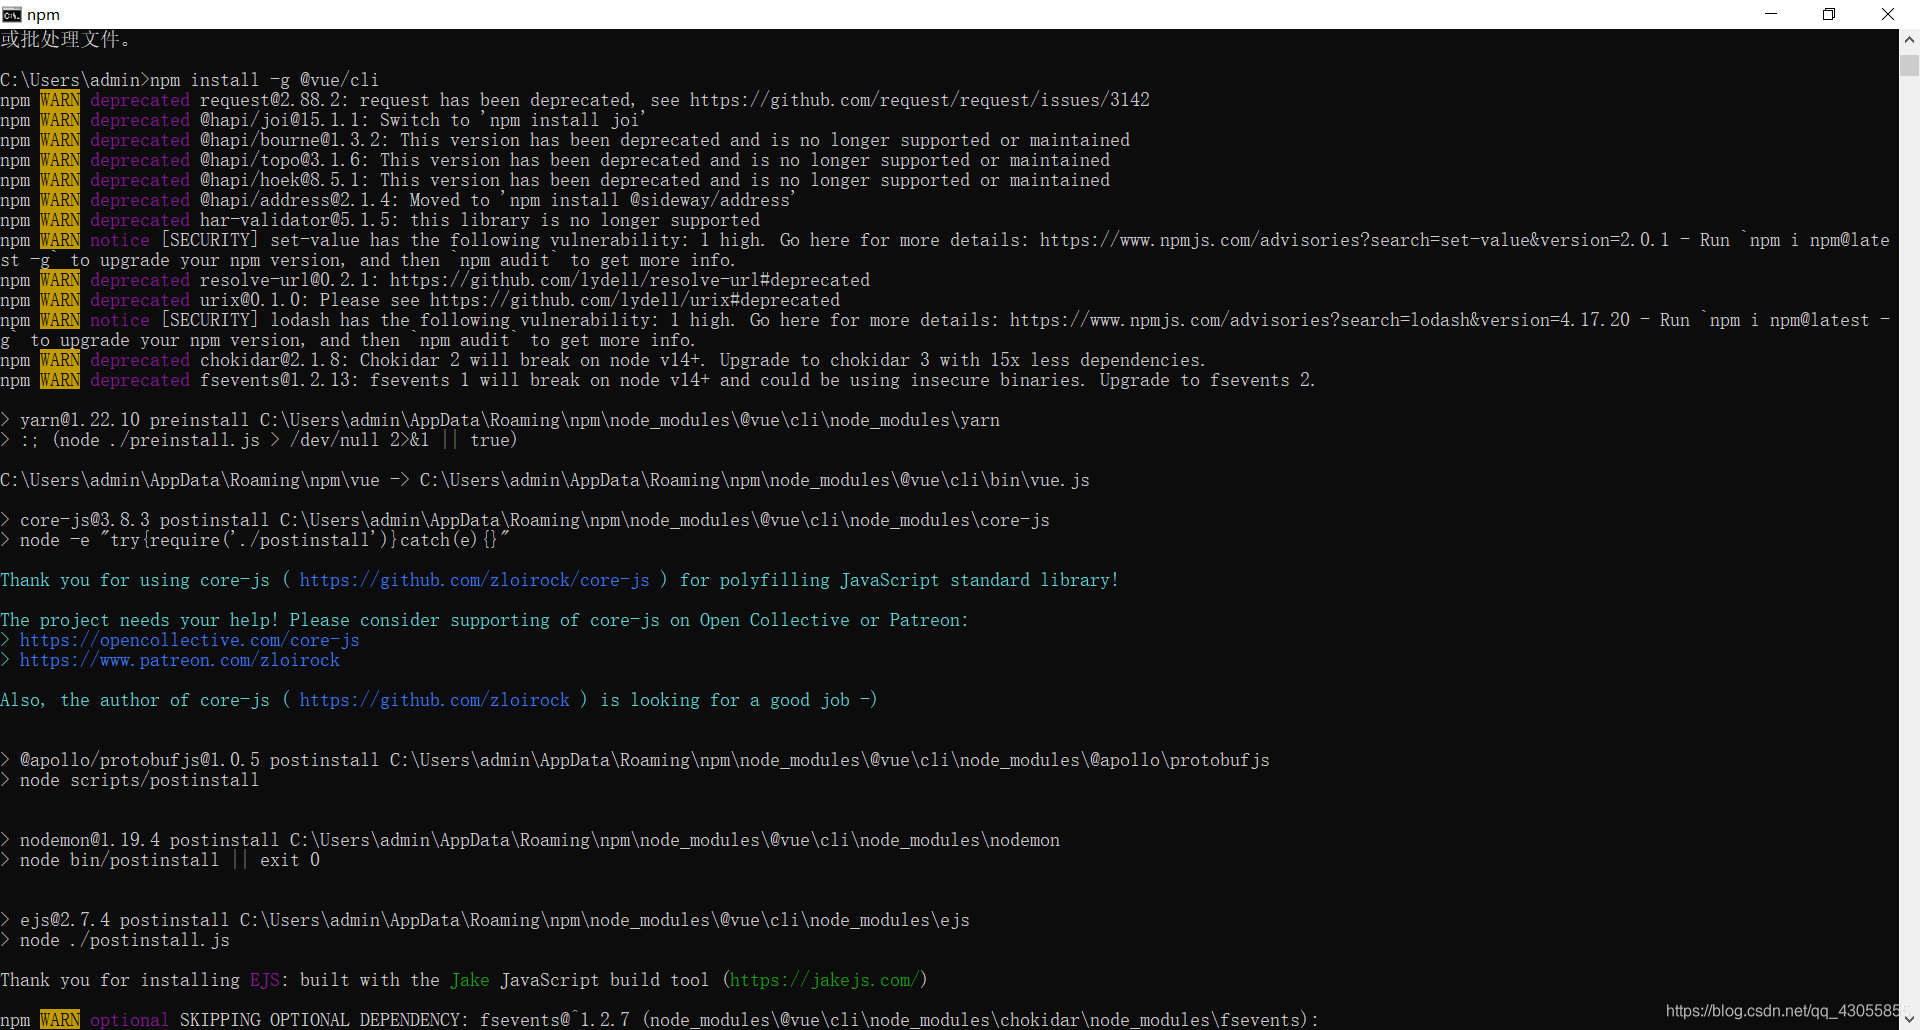The width and height of the screenshot is (1920, 1030).
Task: Click the '@hapi/address@2.1.4' warning line
Action: coord(398,200)
